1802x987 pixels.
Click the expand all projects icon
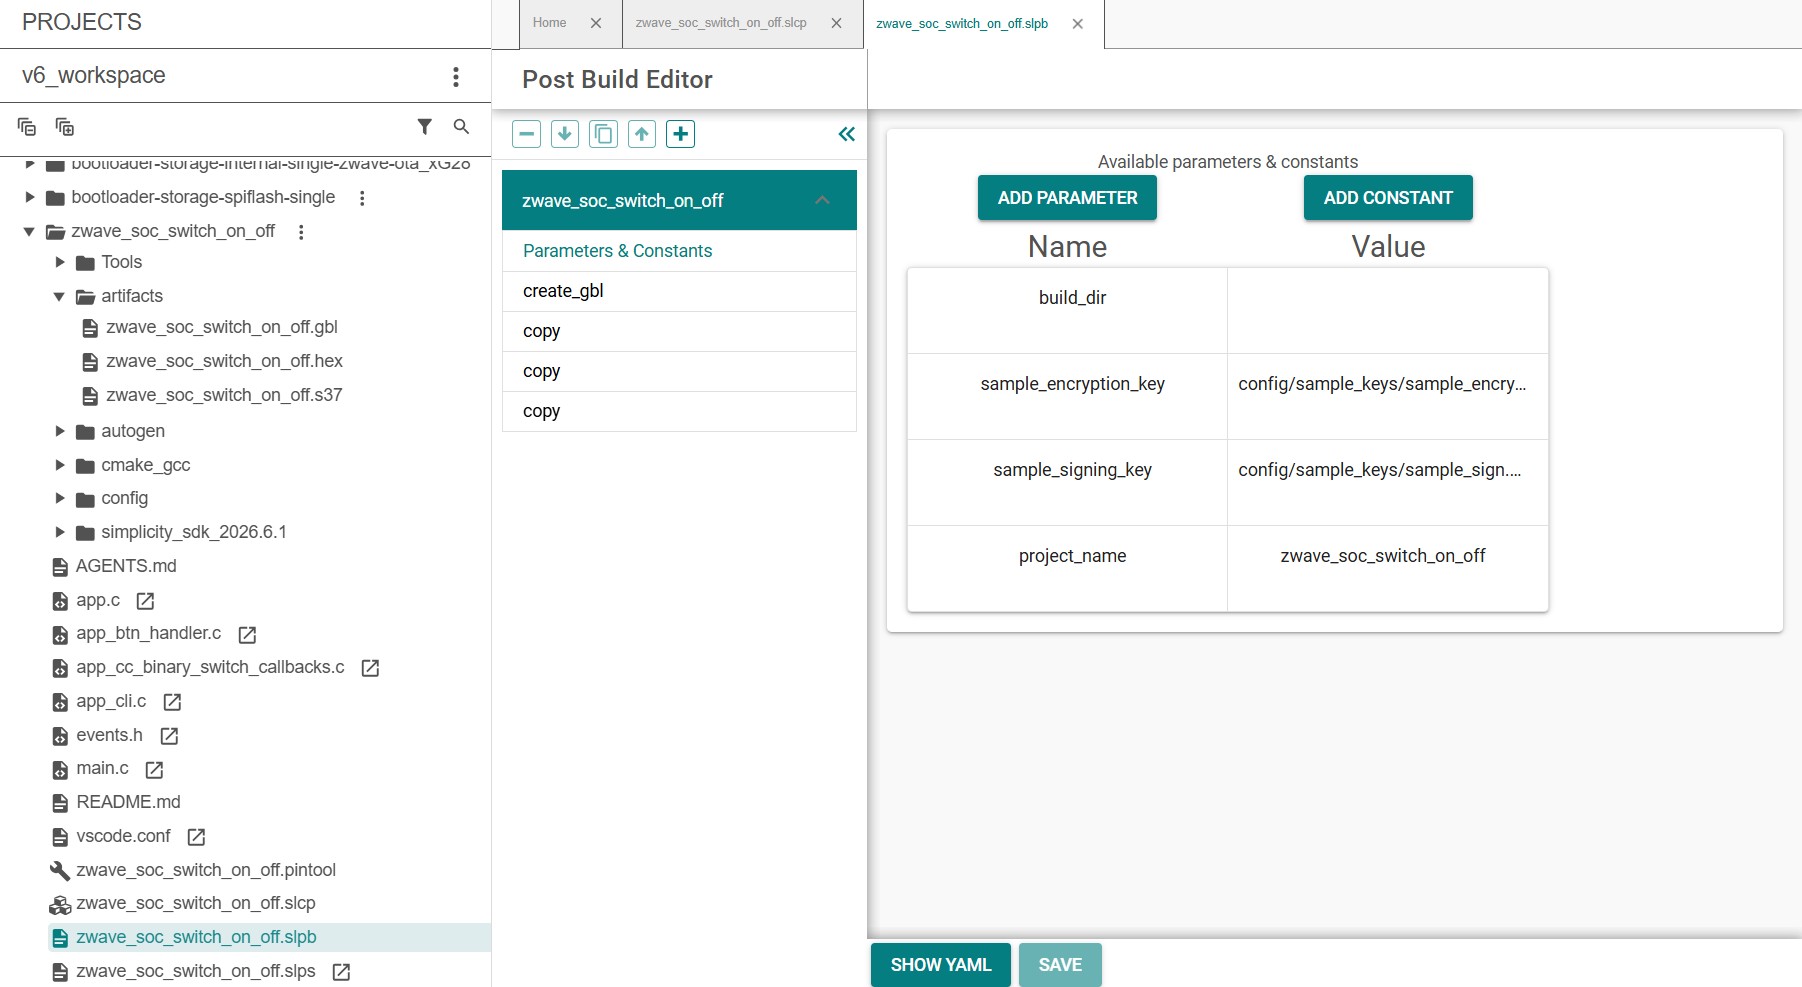65,127
